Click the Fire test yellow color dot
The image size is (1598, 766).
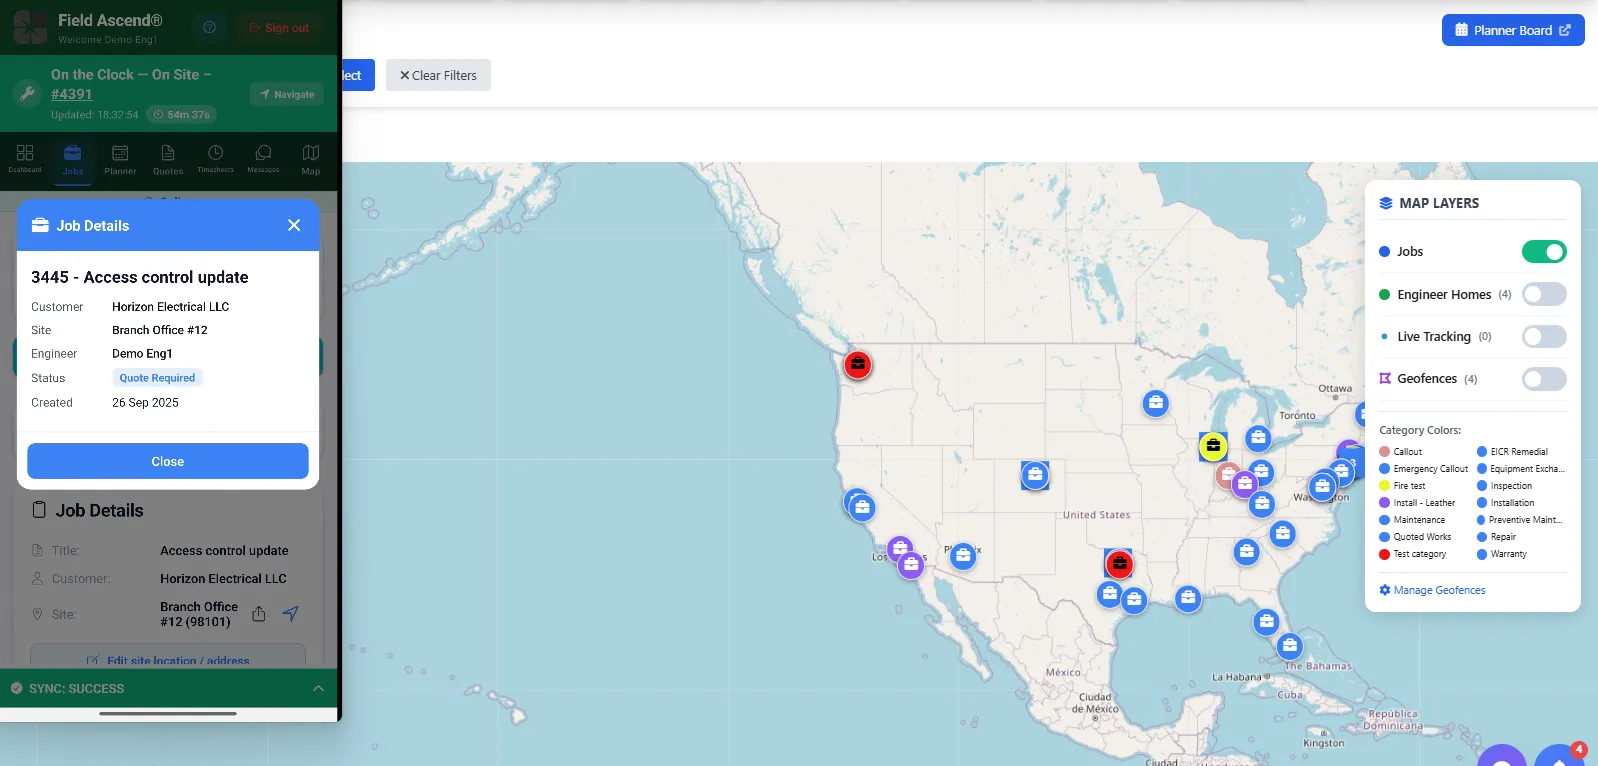click(1385, 486)
